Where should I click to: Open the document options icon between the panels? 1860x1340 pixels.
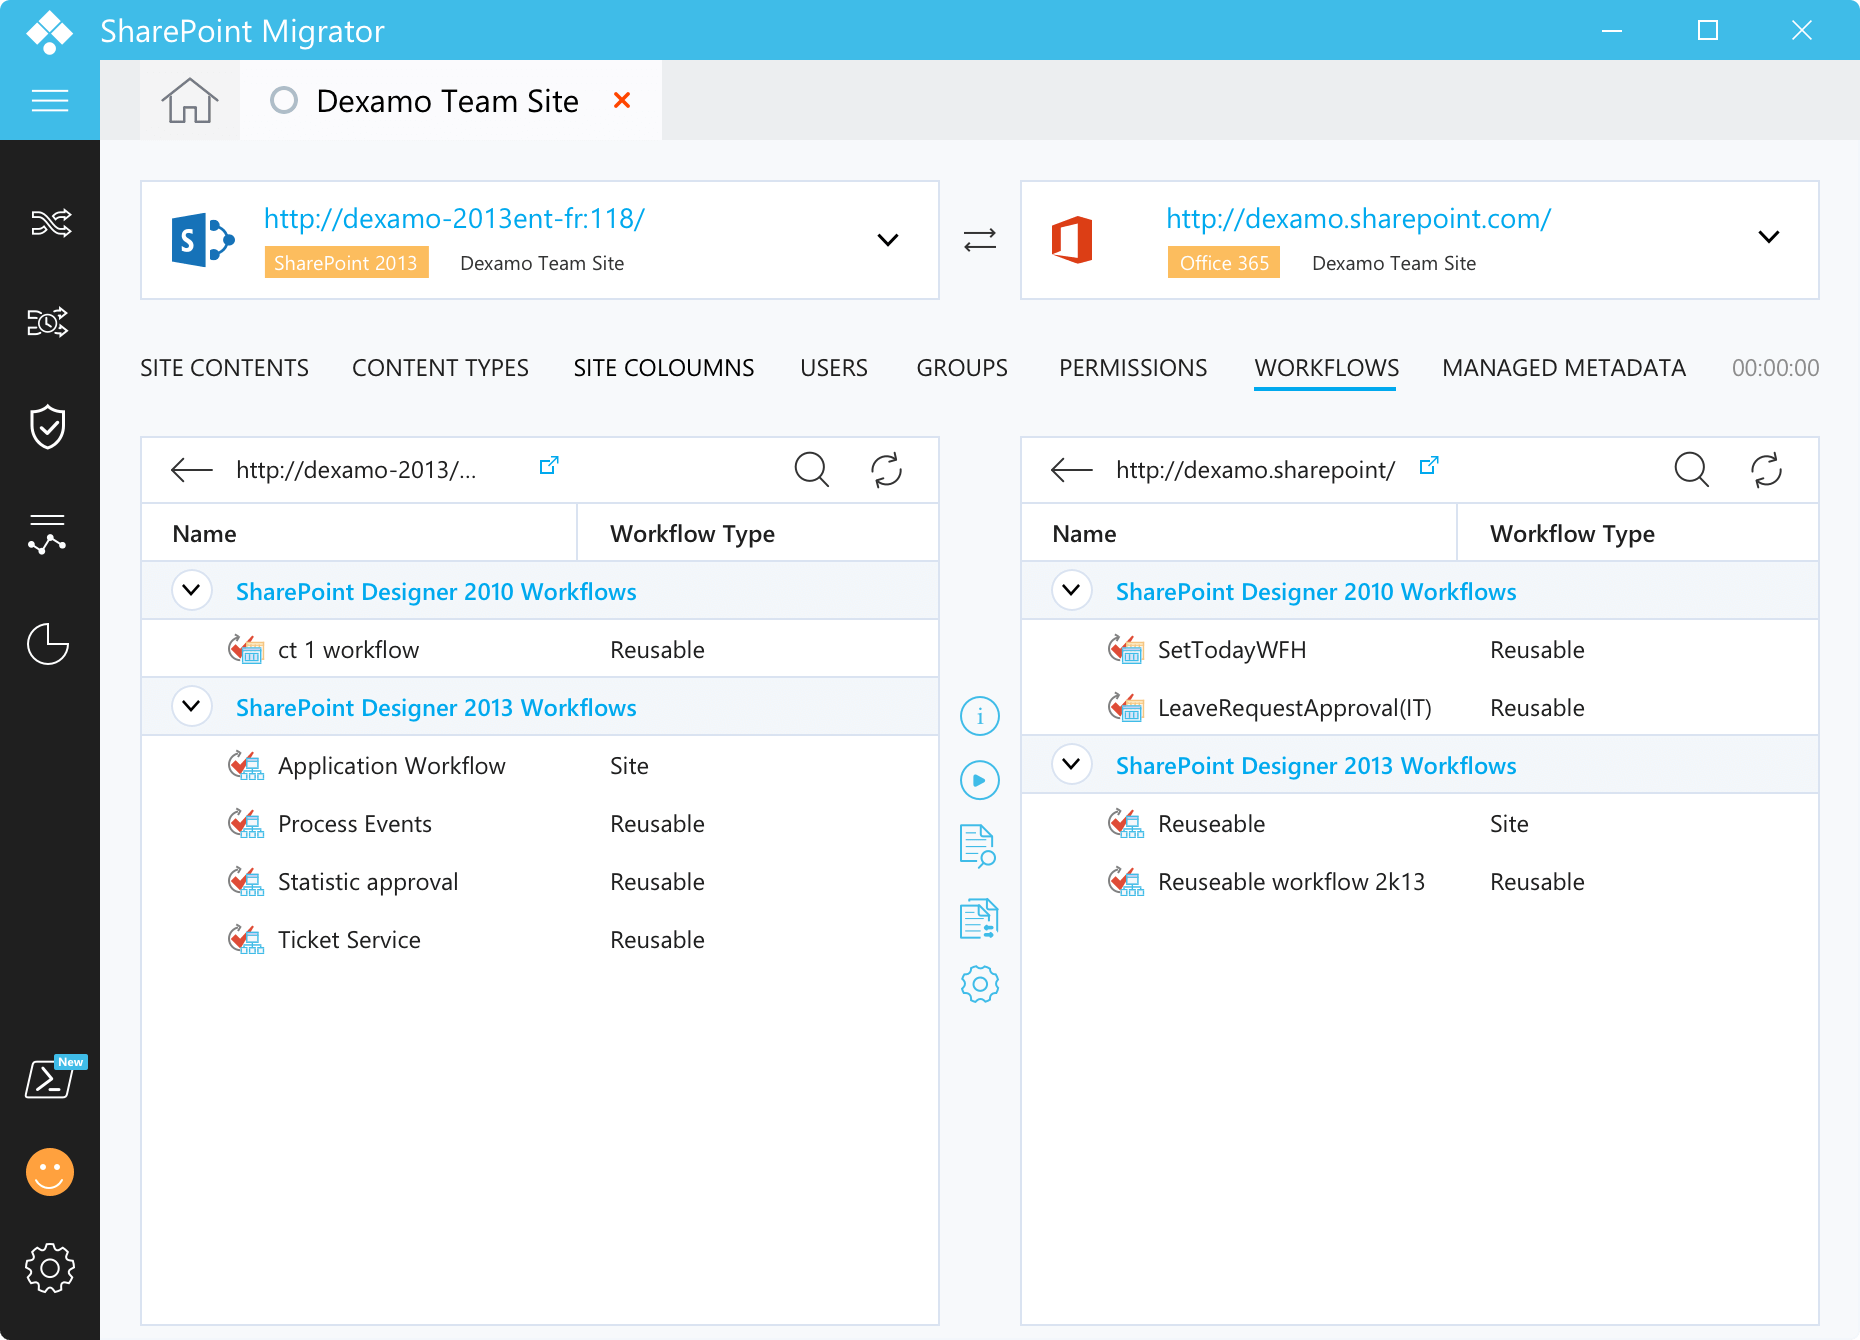click(979, 918)
